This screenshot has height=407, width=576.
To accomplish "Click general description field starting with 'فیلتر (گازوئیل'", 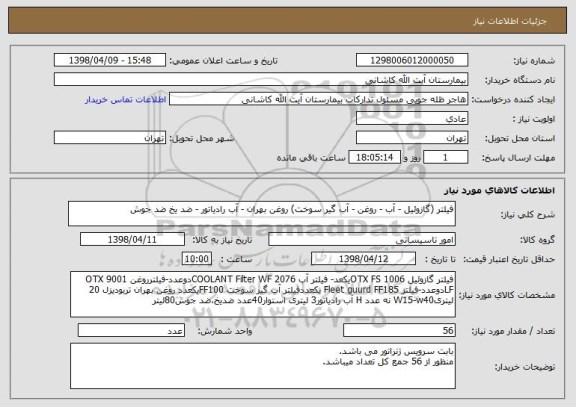I will [x=262, y=213].
